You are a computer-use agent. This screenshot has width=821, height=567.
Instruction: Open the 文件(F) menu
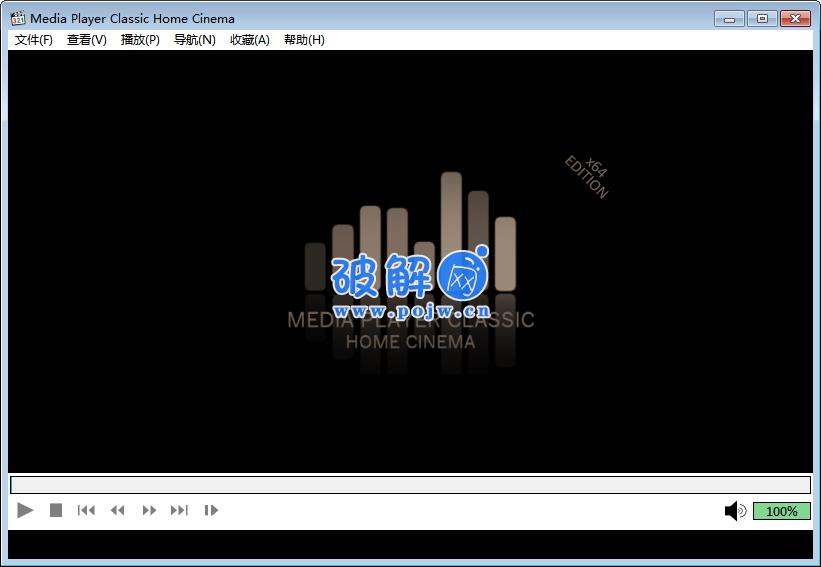click(x=34, y=40)
